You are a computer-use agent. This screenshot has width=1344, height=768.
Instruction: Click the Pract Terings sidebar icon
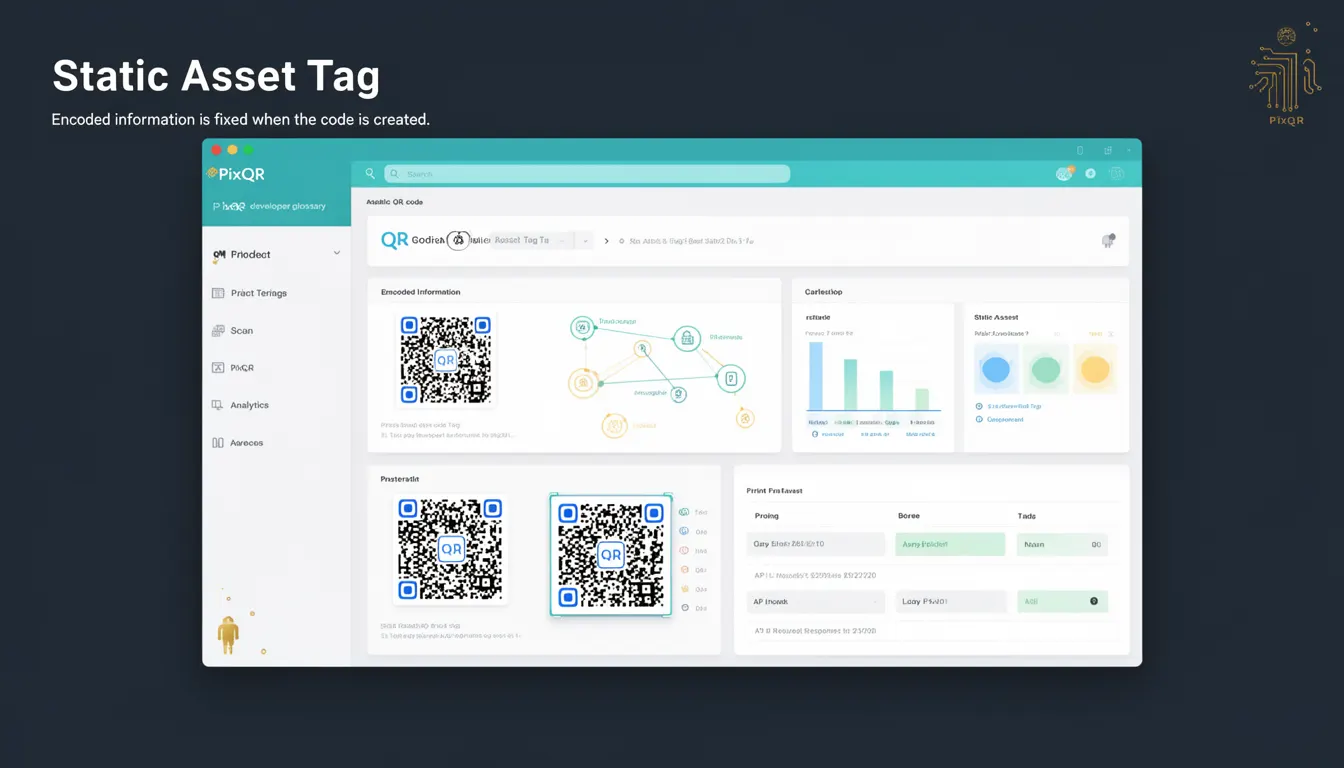click(218, 293)
